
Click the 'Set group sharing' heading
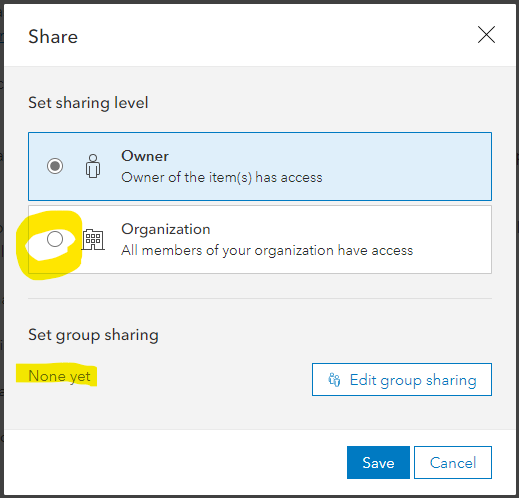coord(93,335)
